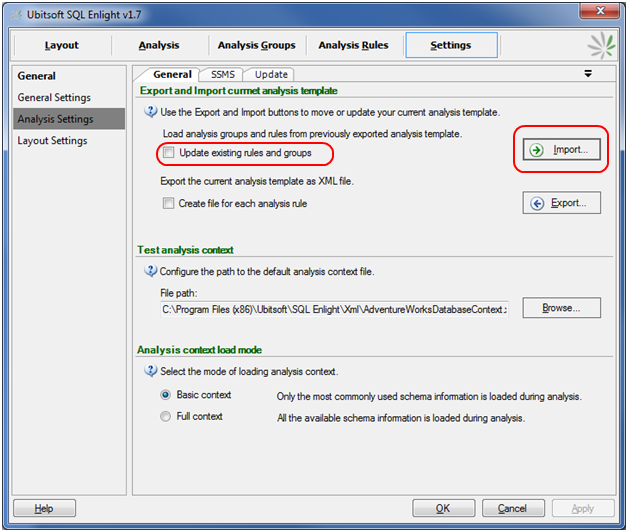Confirm with the OK button
Screen dimensions: 628x532
tap(443, 509)
